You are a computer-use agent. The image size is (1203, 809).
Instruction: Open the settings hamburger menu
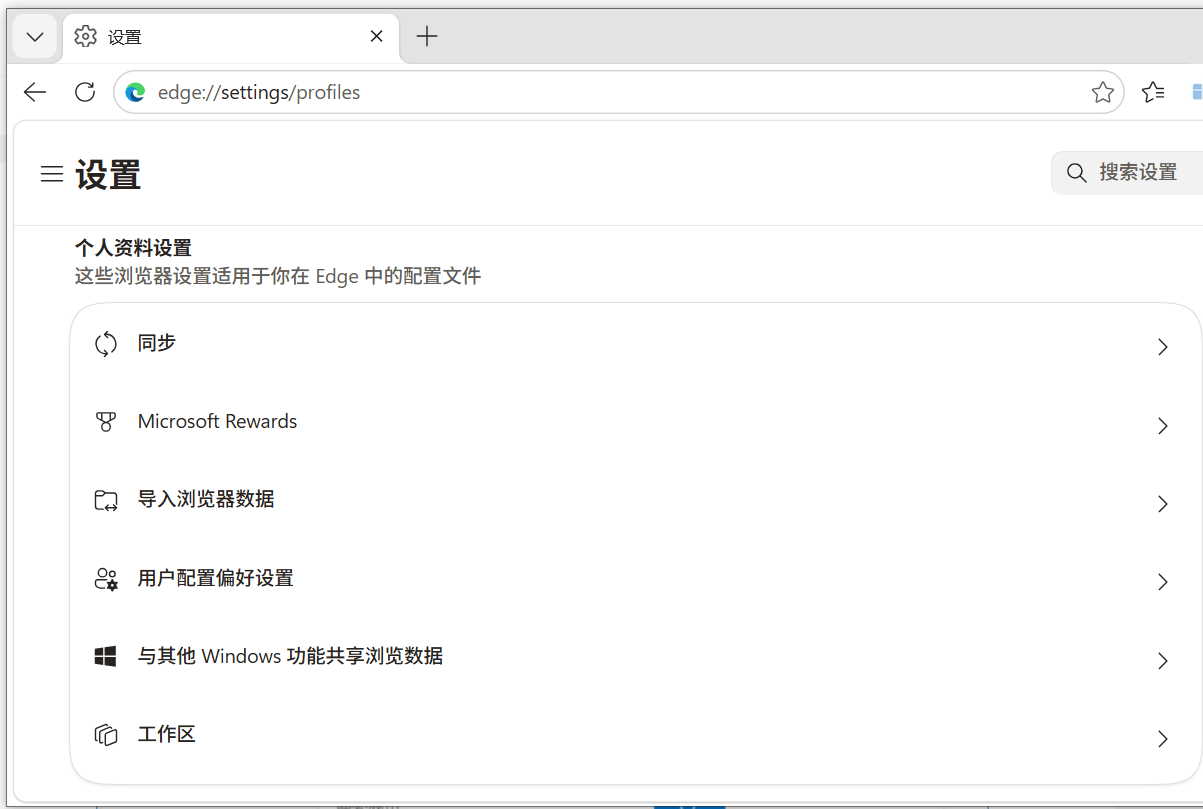pyautogui.click(x=51, y=174)
